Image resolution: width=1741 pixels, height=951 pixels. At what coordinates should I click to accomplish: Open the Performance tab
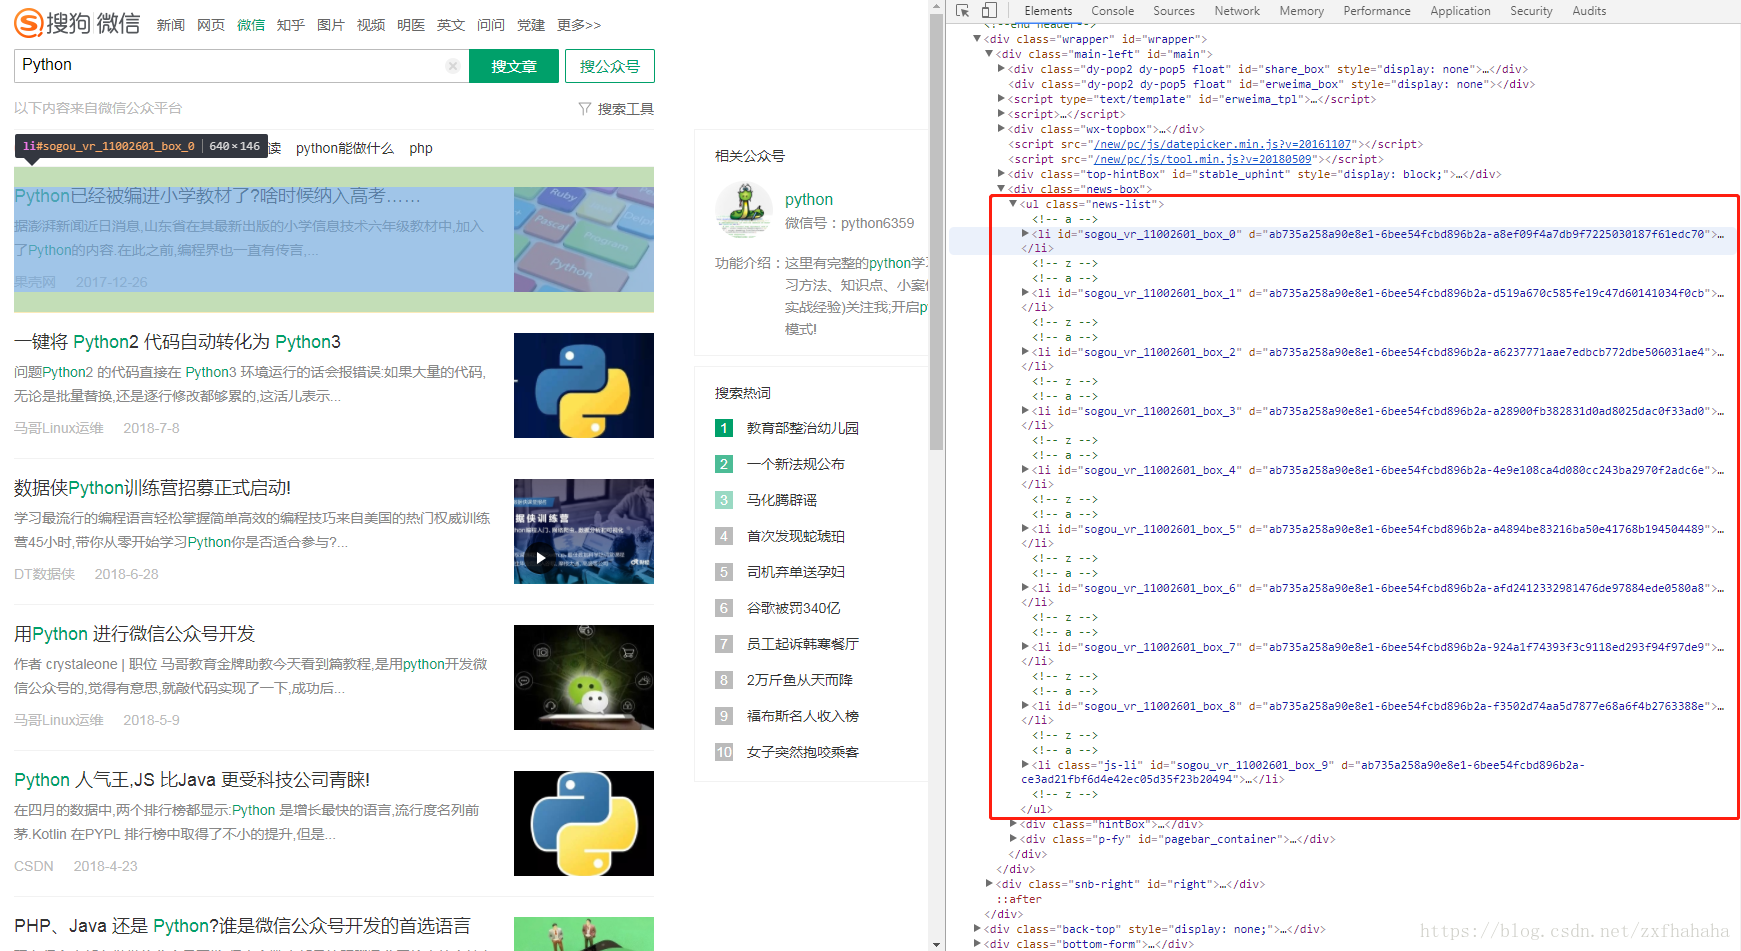click(x=1377, y=11)
